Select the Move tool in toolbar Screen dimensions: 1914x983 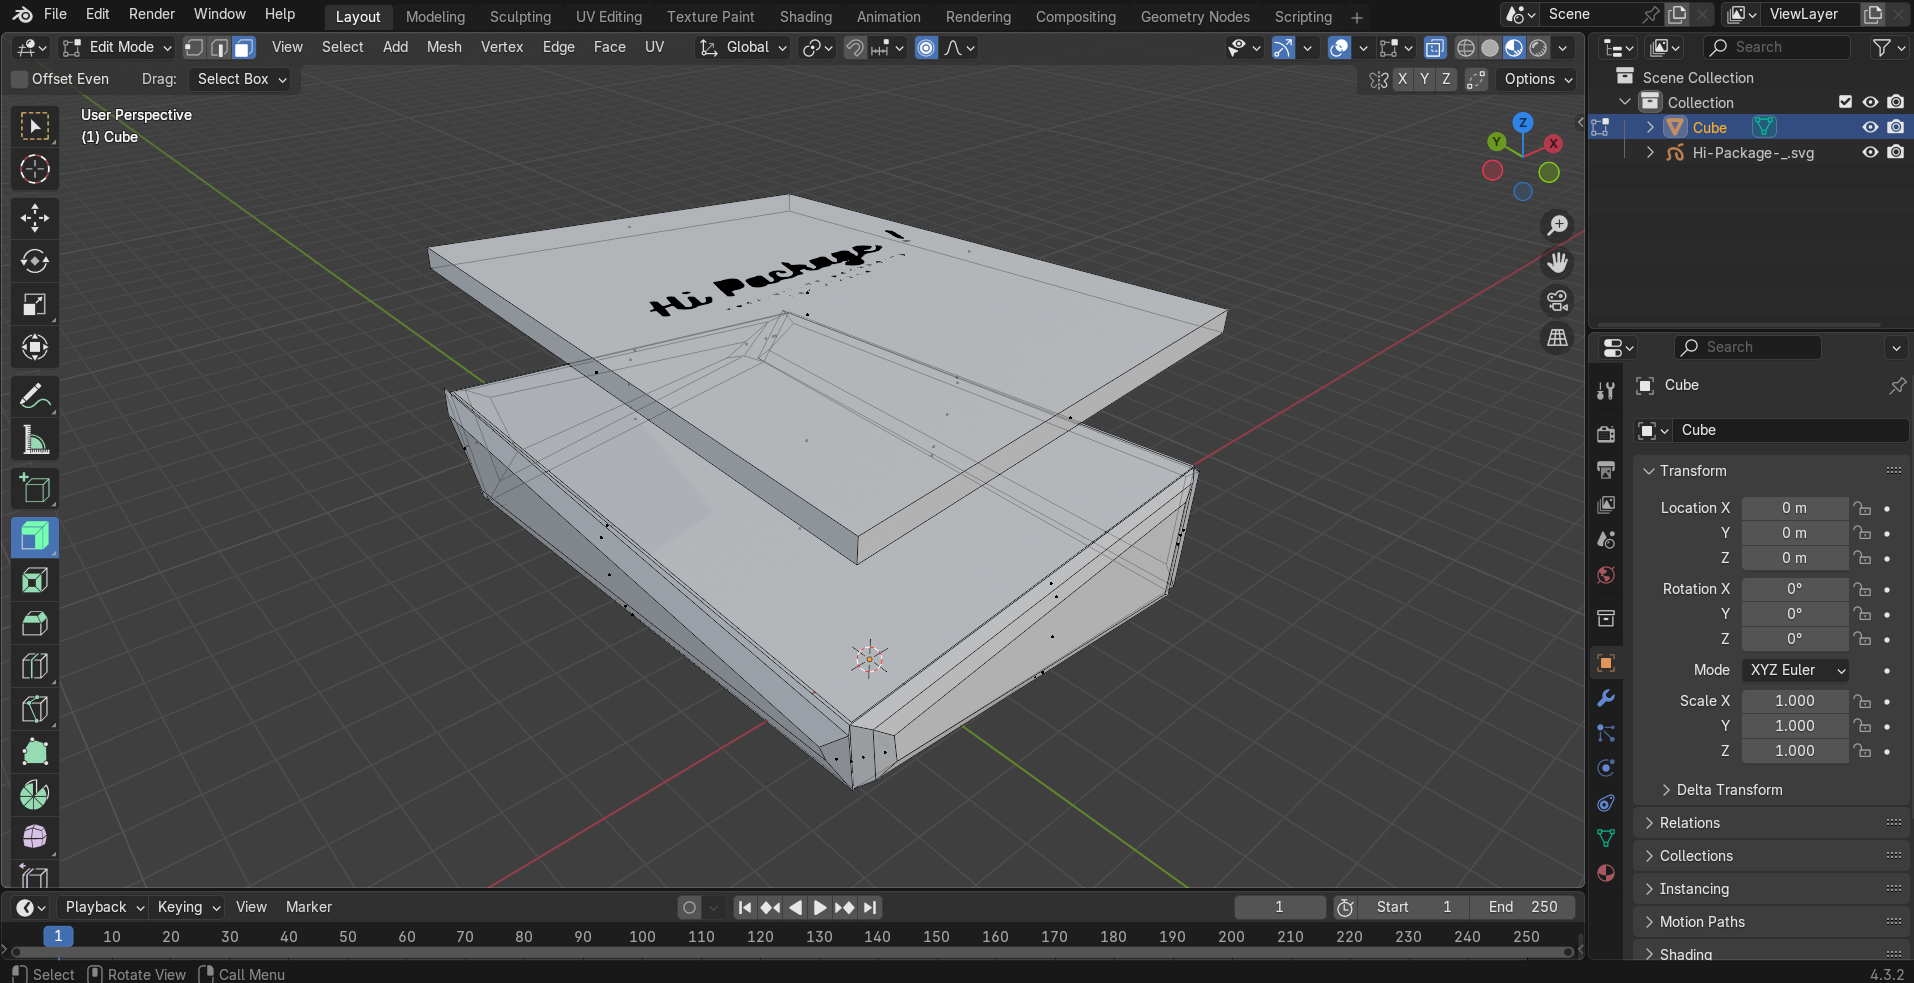tap(35, 218)
